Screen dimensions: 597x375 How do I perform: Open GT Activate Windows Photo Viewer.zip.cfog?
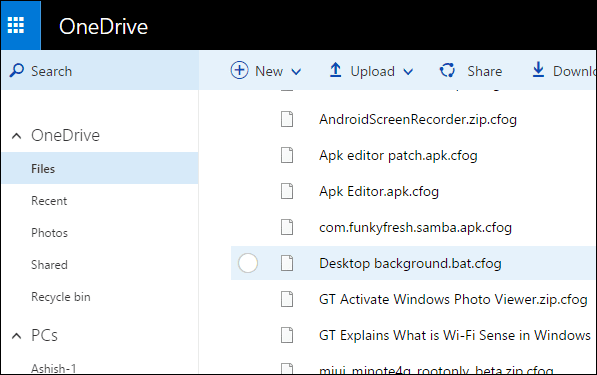(x=453, y=299)
